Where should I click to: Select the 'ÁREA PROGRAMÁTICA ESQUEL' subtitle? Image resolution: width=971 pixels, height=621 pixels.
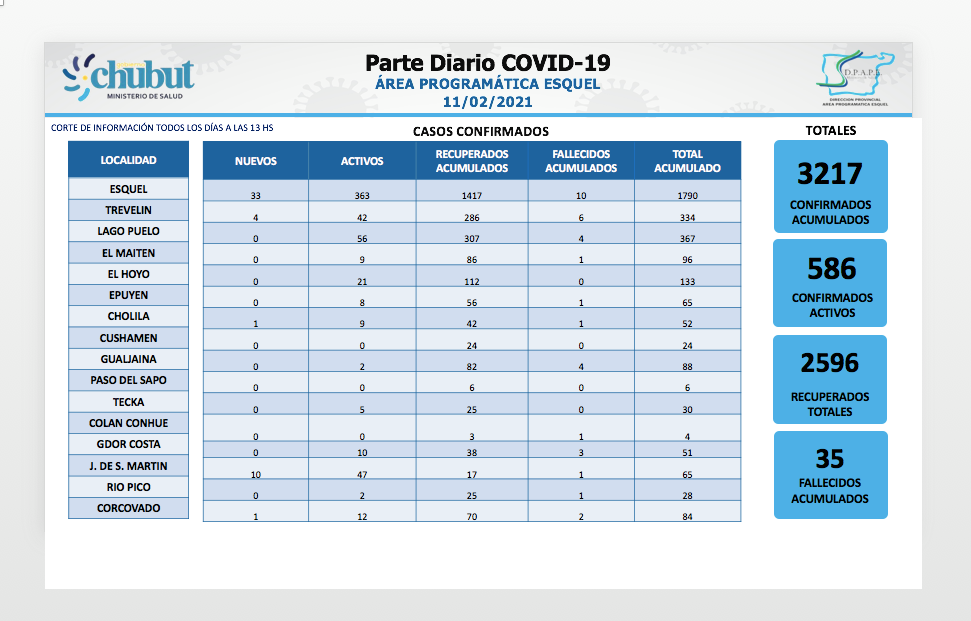[x=487, y=84]
